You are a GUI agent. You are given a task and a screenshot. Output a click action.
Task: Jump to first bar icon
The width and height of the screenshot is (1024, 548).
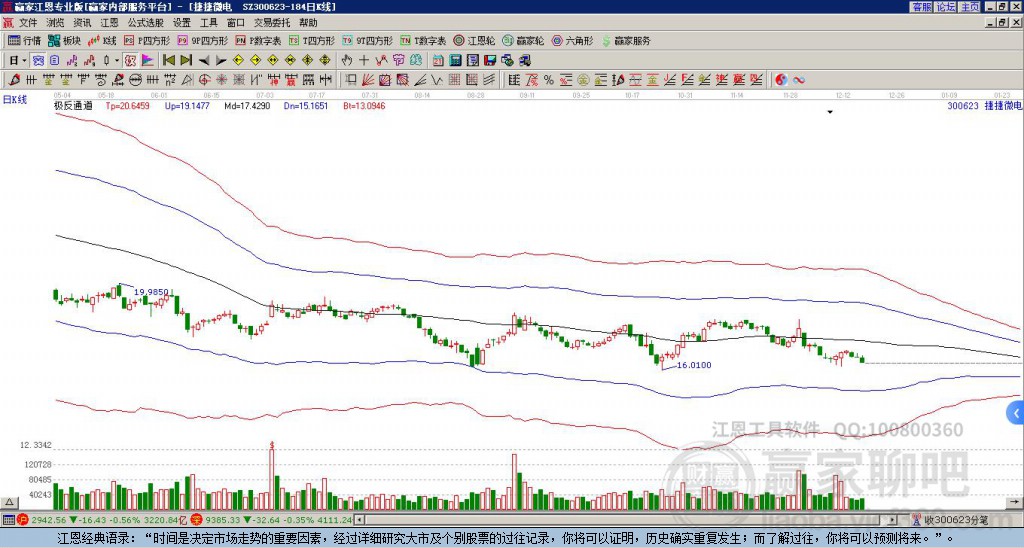pos(168,61)
